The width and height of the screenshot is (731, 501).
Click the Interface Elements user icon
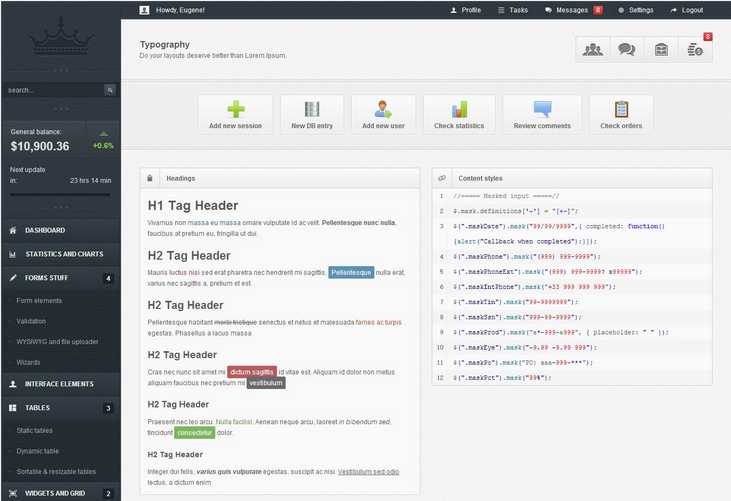click(x=13, y=384)
